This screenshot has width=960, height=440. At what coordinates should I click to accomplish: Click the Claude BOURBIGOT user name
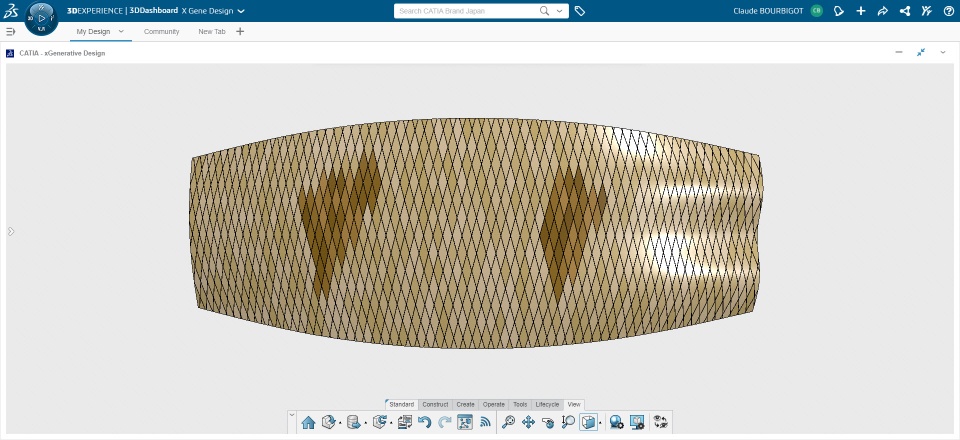click(768, 11)
